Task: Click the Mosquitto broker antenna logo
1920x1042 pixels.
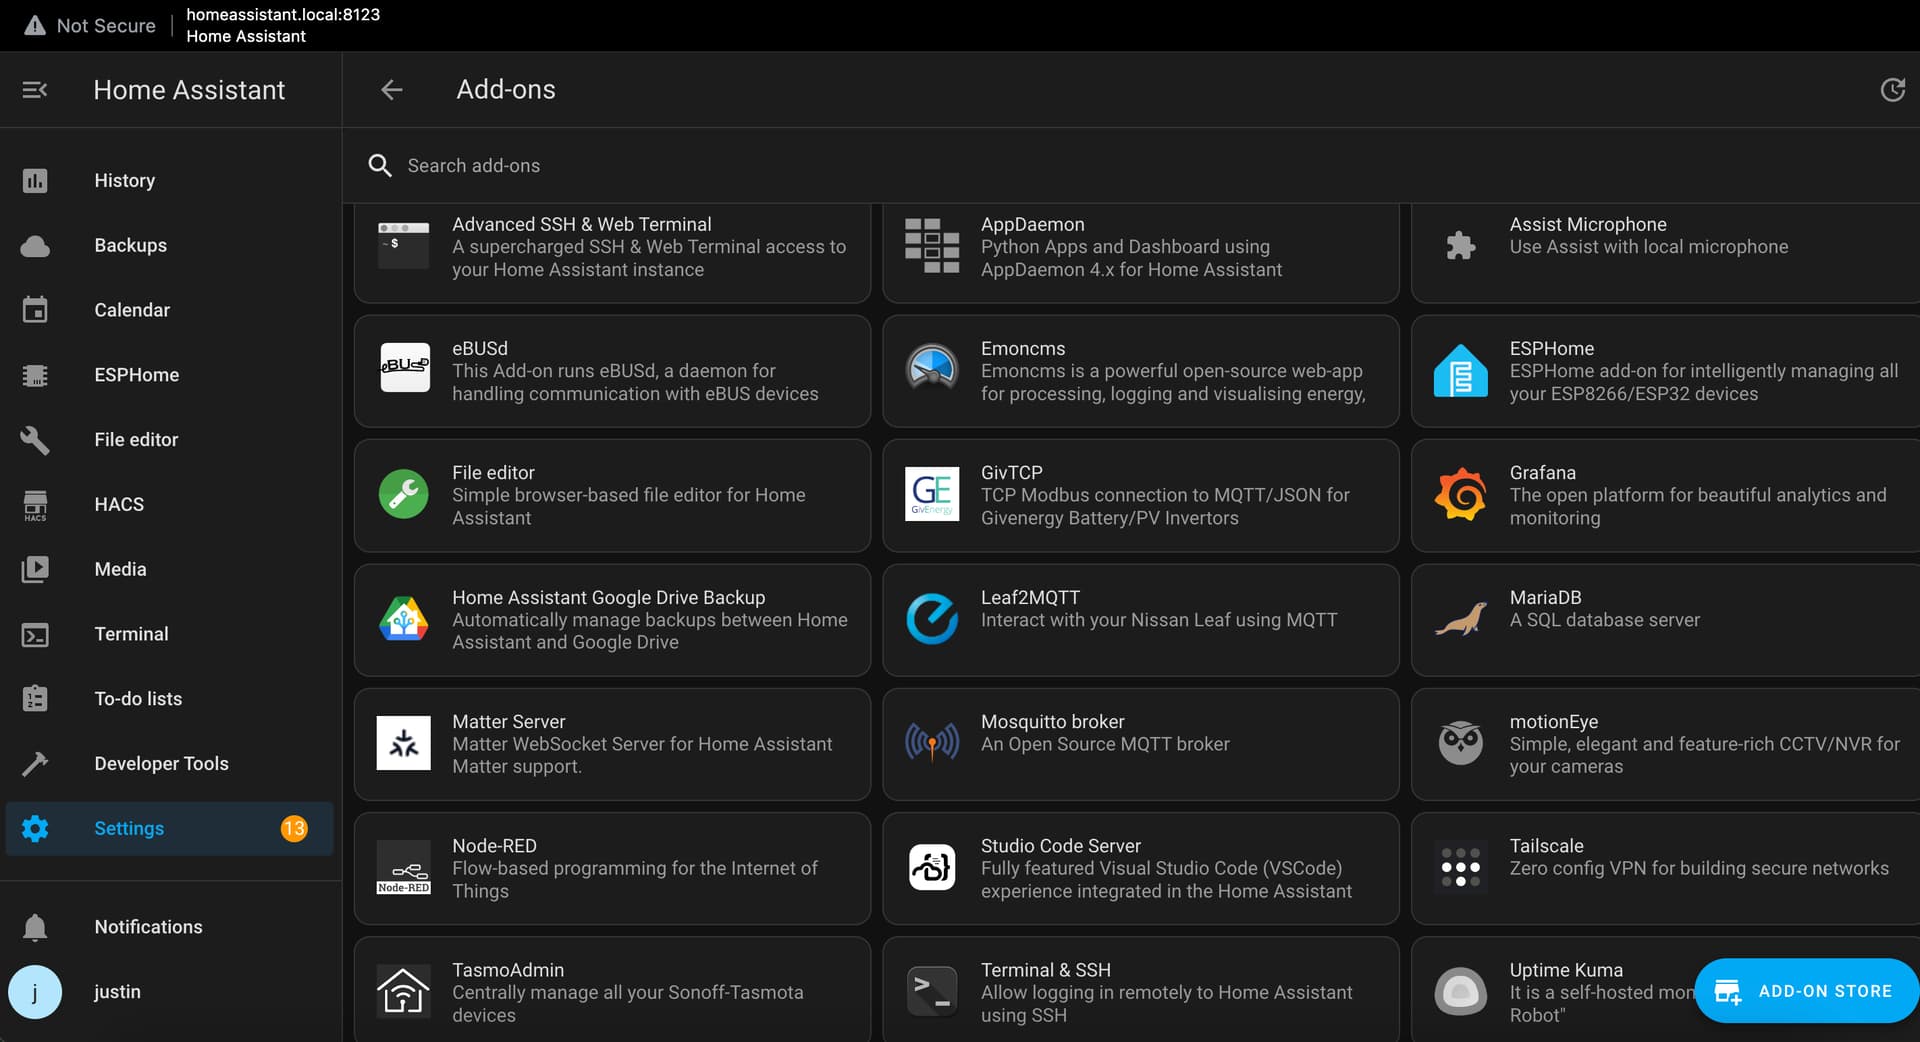Action: coord(932,743)
